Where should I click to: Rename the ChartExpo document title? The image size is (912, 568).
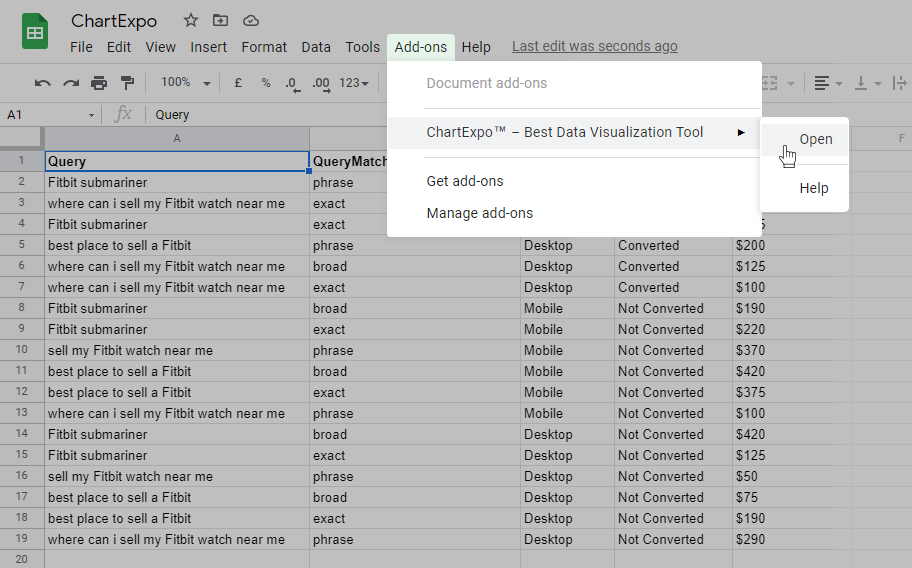click(114, 22)
